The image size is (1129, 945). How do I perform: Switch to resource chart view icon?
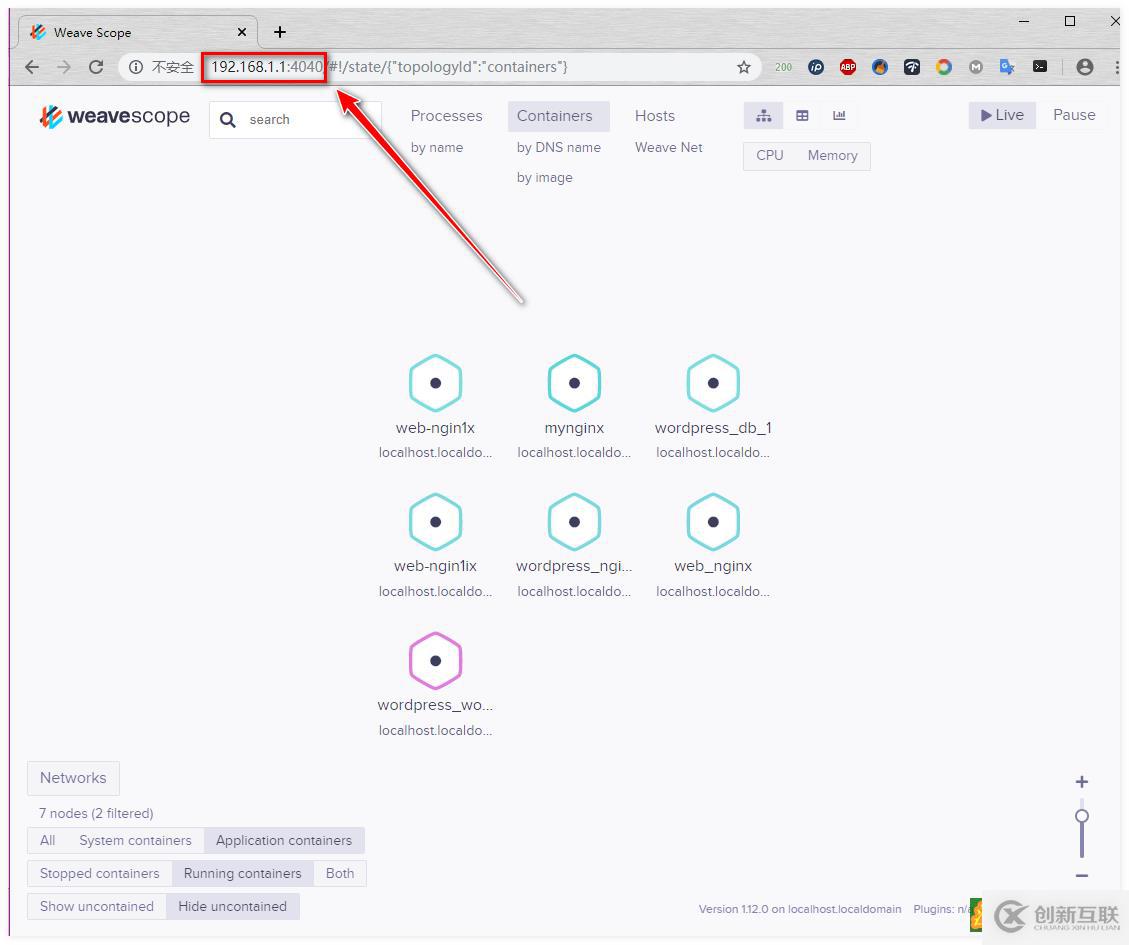[x=839, y=115]
